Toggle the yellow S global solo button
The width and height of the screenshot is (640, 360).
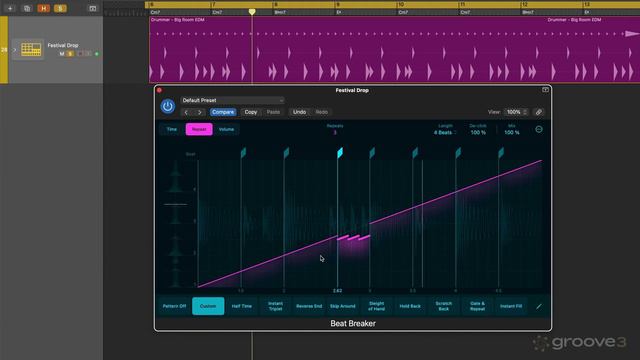click(x=60, y=8)
